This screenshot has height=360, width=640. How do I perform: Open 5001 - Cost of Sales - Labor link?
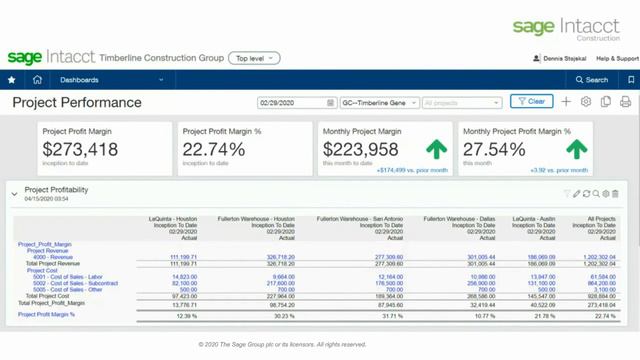point(67,277)
